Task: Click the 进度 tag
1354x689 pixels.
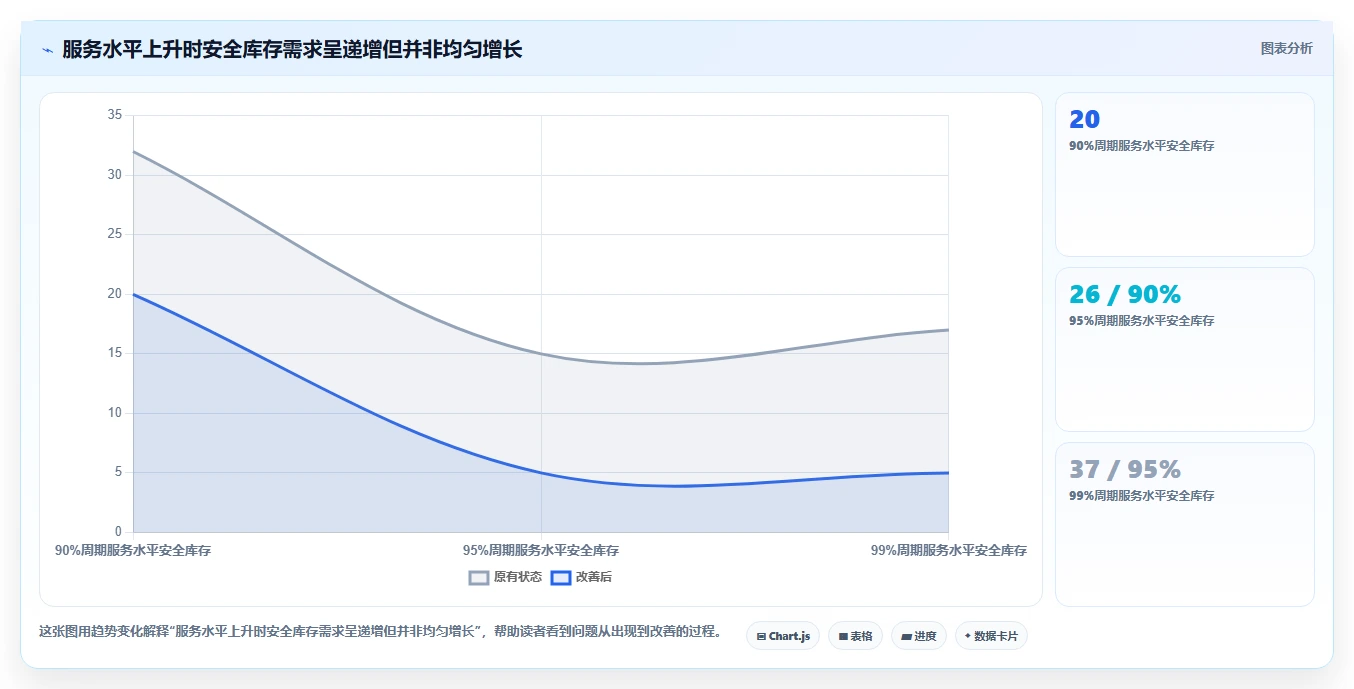Action: (x=918, y=636)
